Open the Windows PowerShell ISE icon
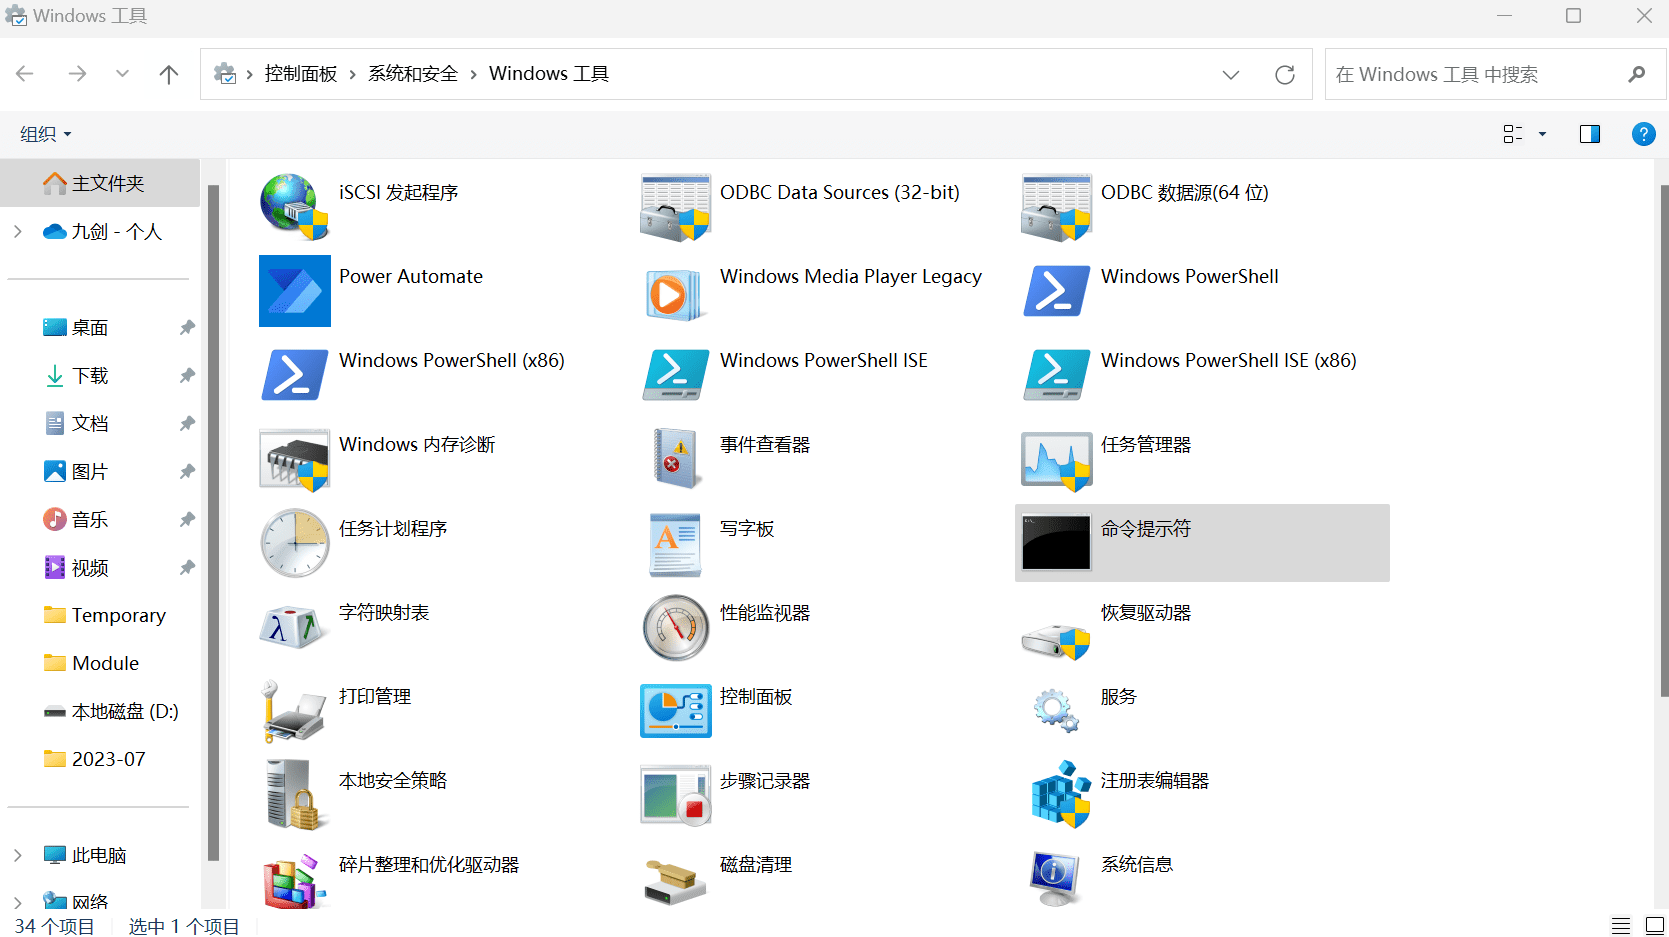This screenshot has width=1669, height=937. pos(675,375)
